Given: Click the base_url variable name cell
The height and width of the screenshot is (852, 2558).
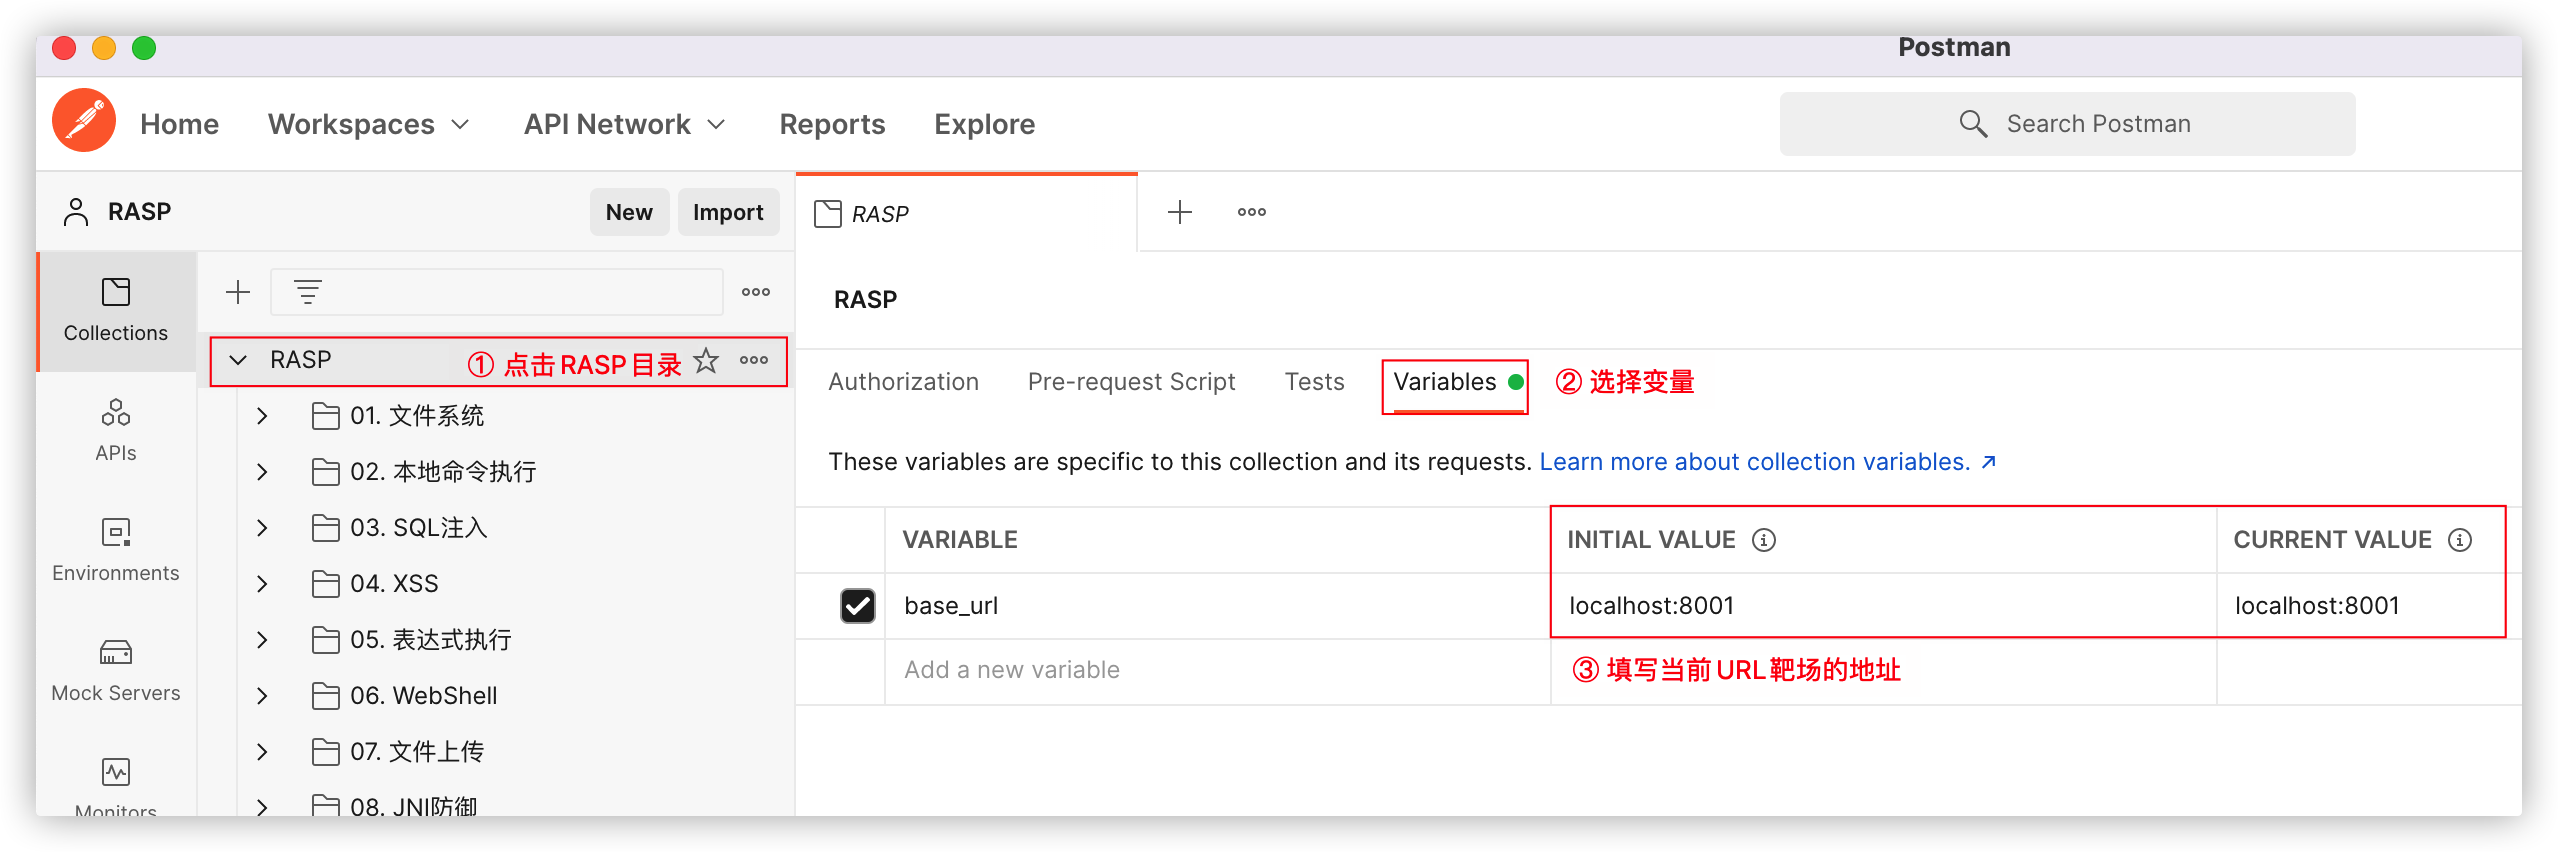Looking at the screenshot, I should point(1217,606).
